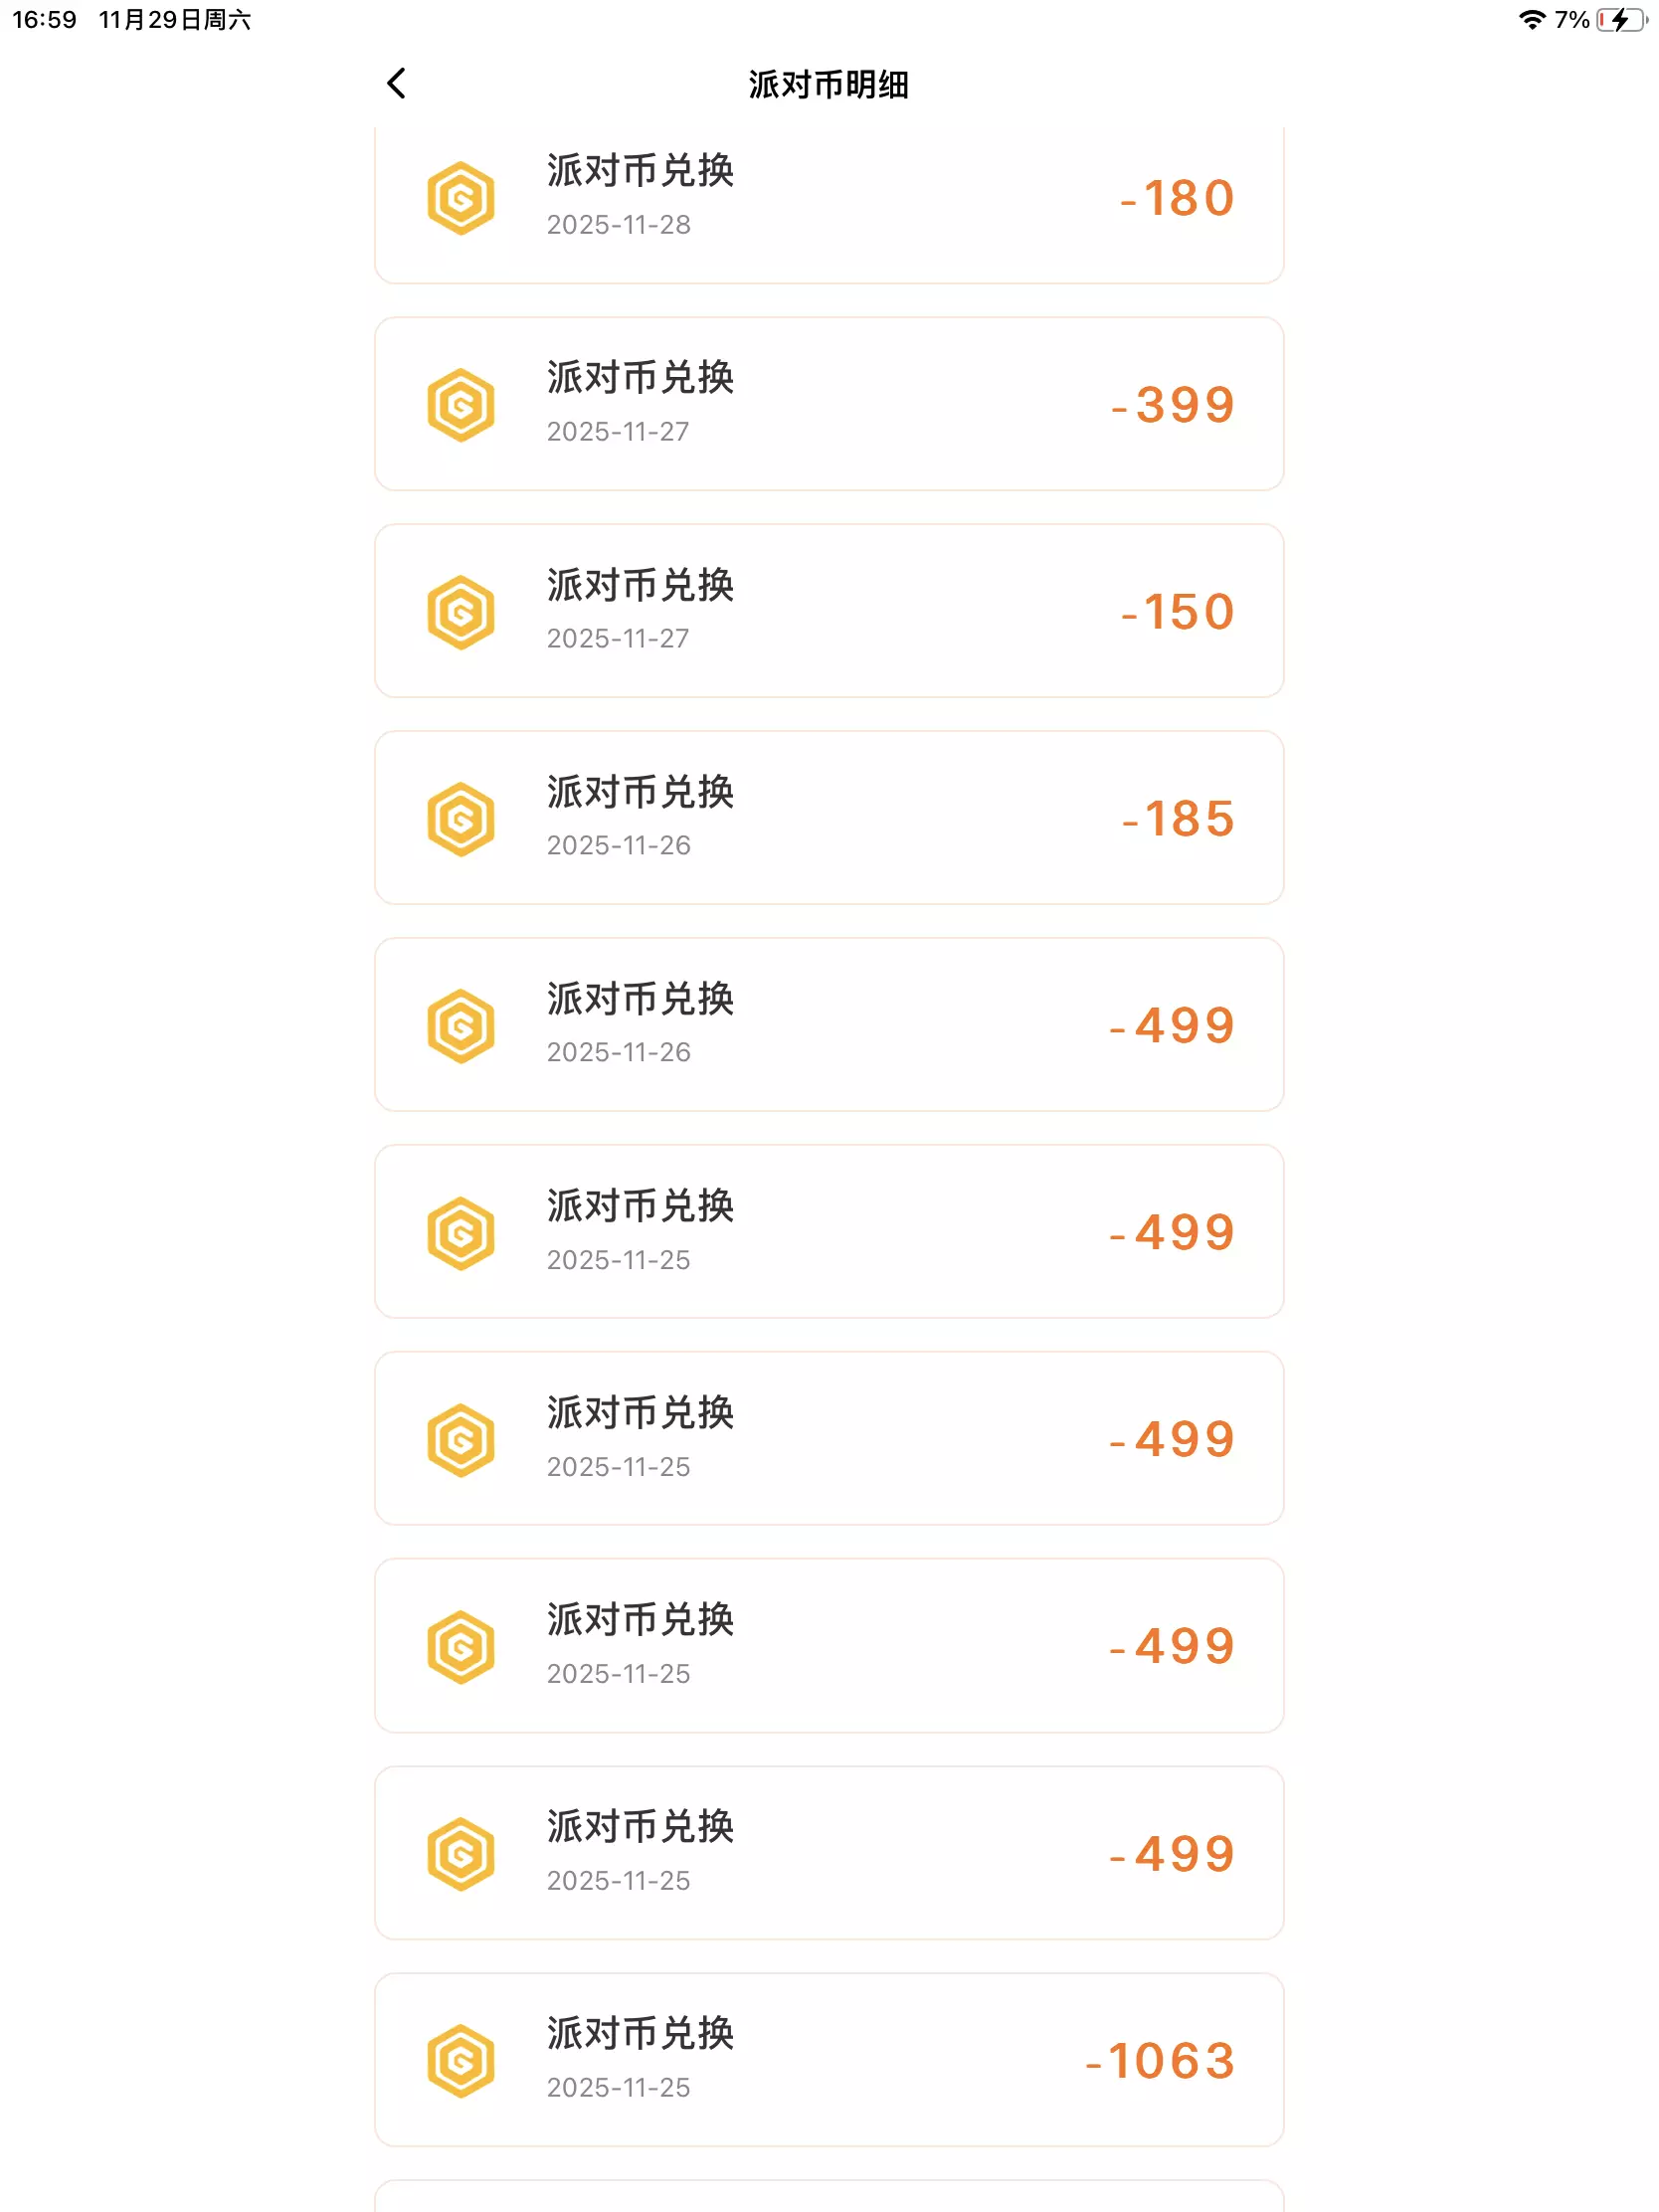Screen dimensions: 1659x2212
Task: Tap the coin icon beside the -399 entry
Action: (x=461, y=405)
